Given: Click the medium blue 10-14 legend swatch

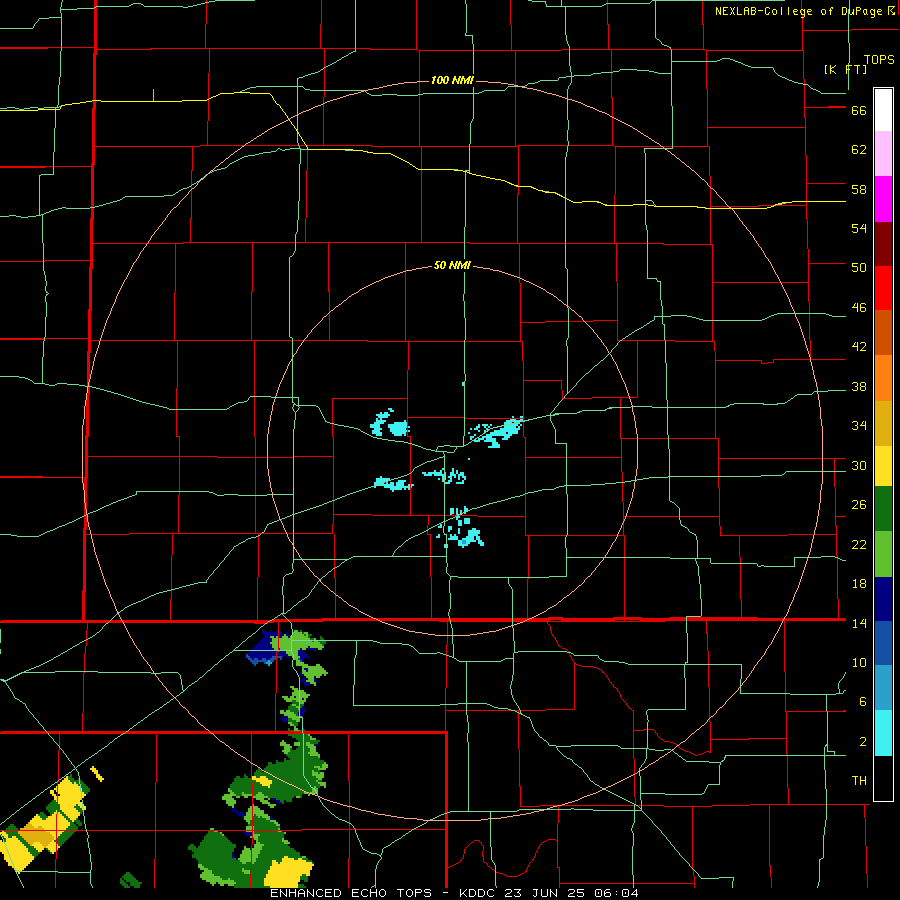Looking at the screenshot, I should (x=883, y=643).
